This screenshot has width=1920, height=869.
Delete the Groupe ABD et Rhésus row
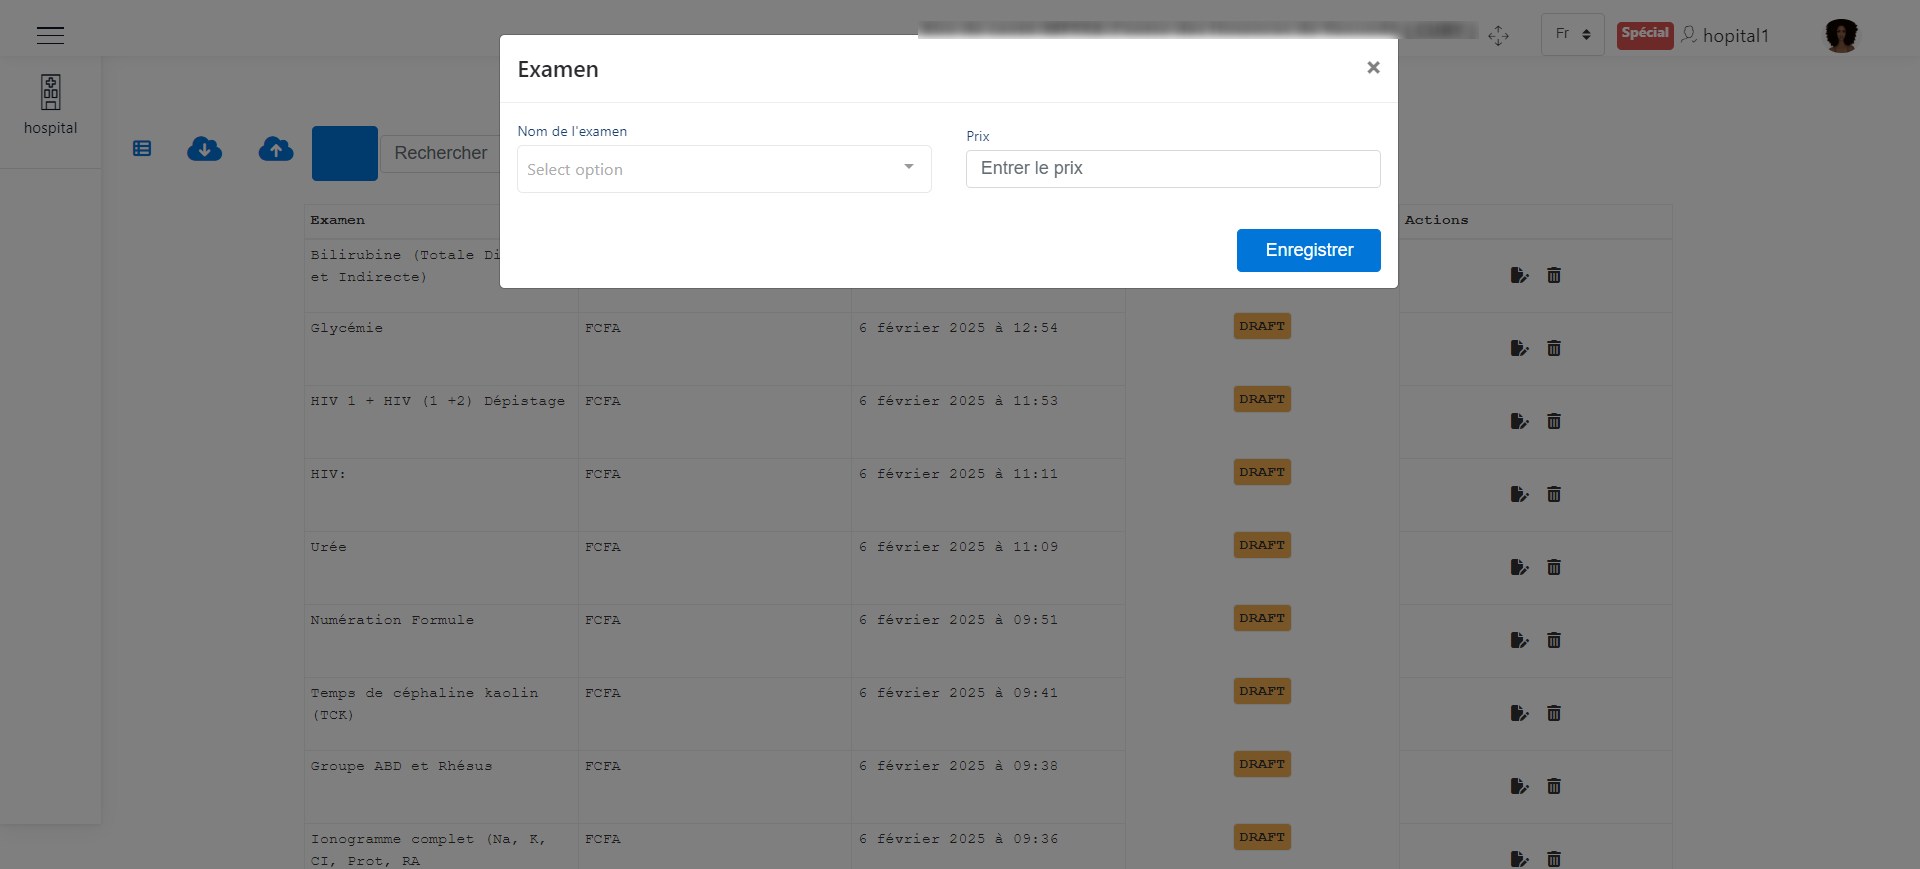click(1554, 786)
